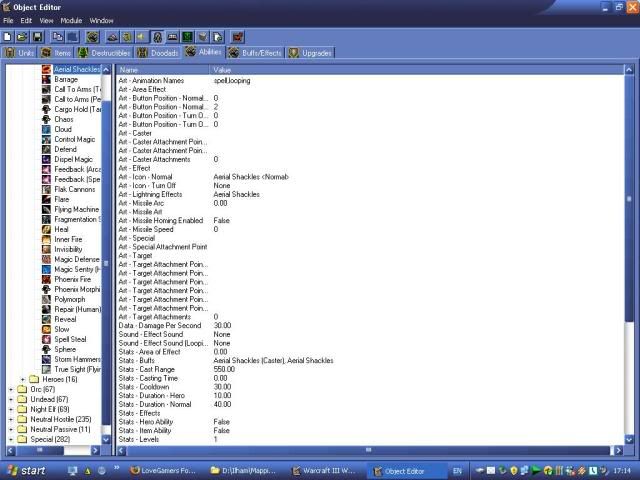Screen dimensions: 640x480
Task: Open the Upgrades tab
Action: [x=311, y=53]
